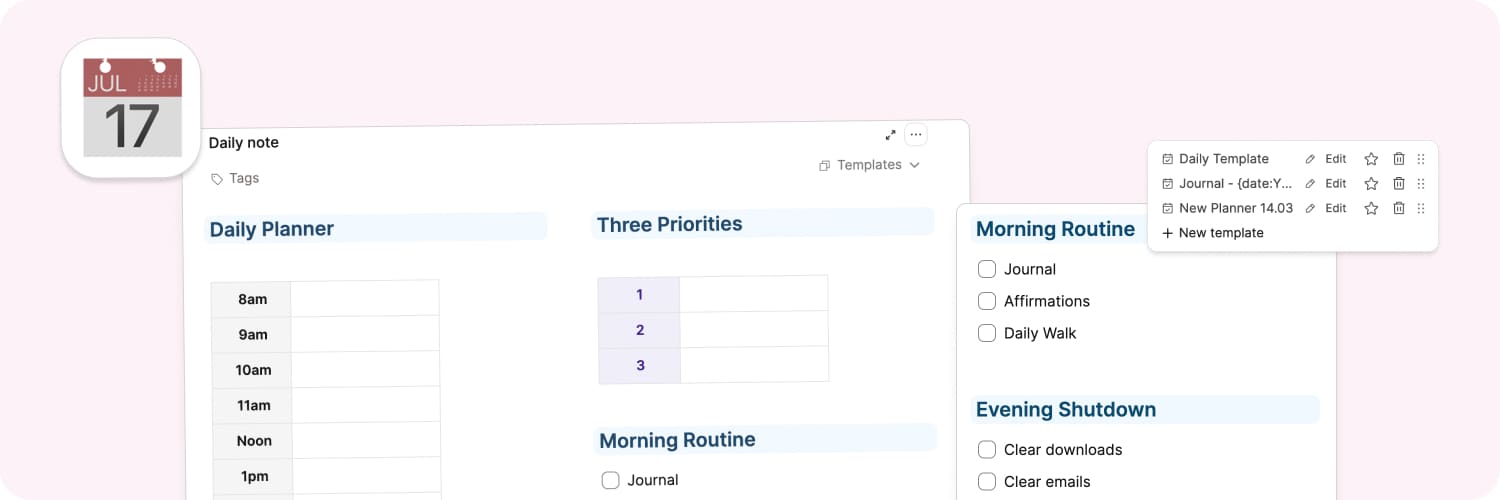Check the Journal box under right Morning Routine
The height and width of the screenshot is (500, 1500).
click(x=987, y=269)
